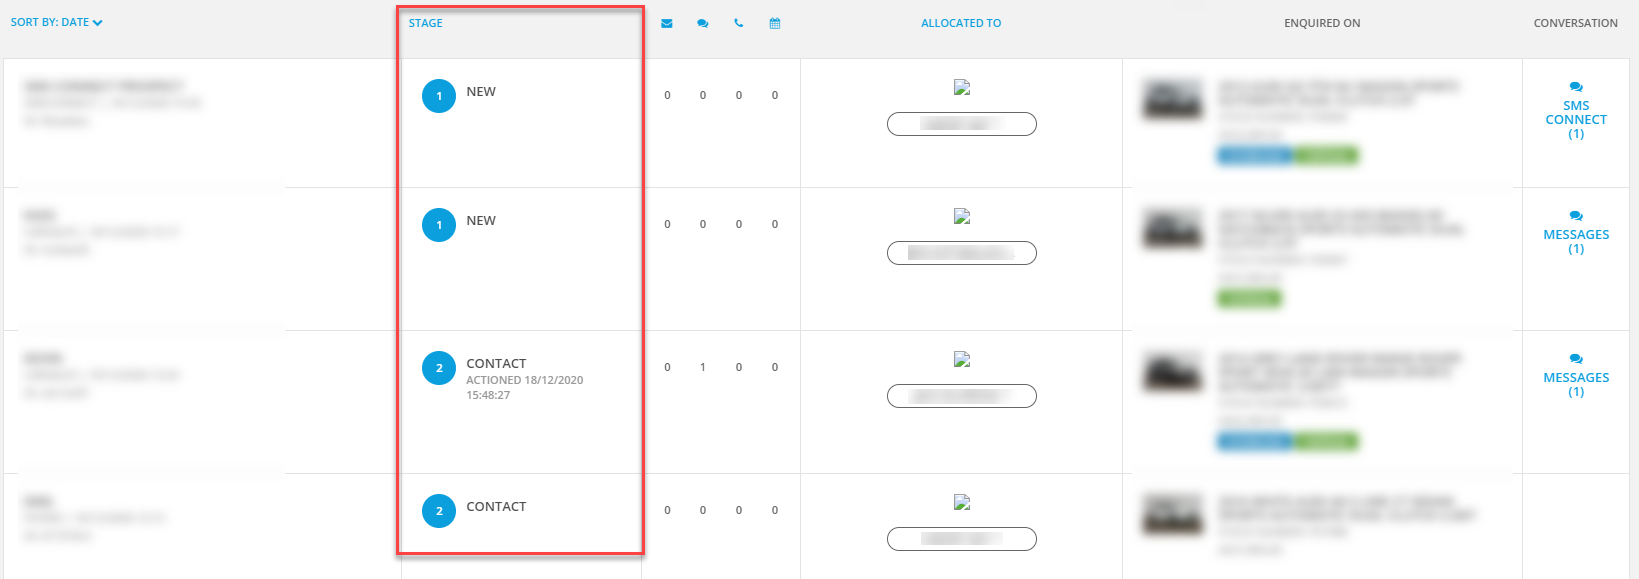Click the Enquired On column header
The width and height of the screenshot is (1639, 579).
(1322, 23)
